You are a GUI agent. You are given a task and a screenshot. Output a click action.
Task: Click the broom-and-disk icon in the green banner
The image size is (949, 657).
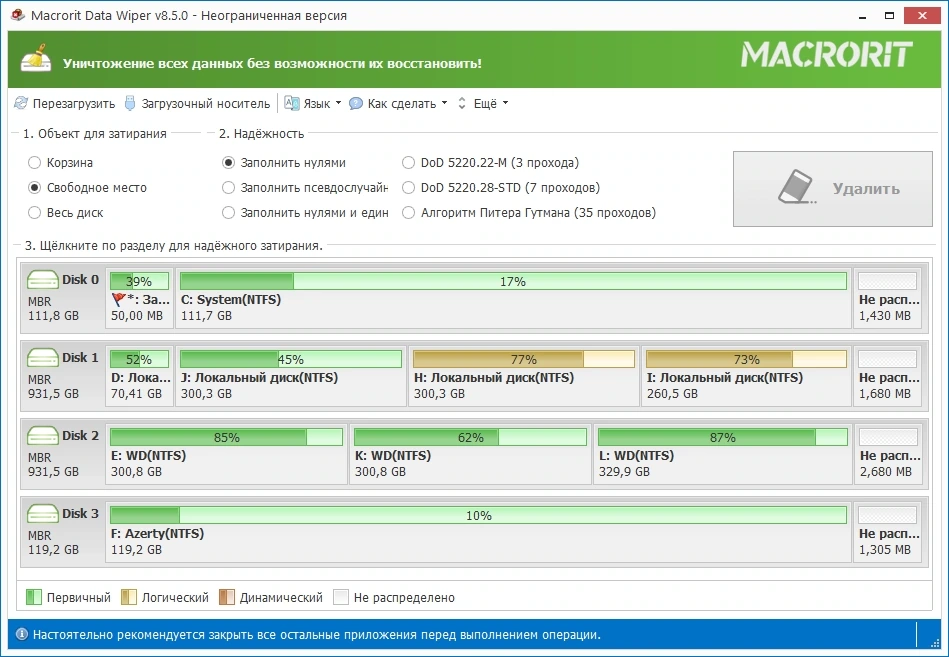[36, 59]
